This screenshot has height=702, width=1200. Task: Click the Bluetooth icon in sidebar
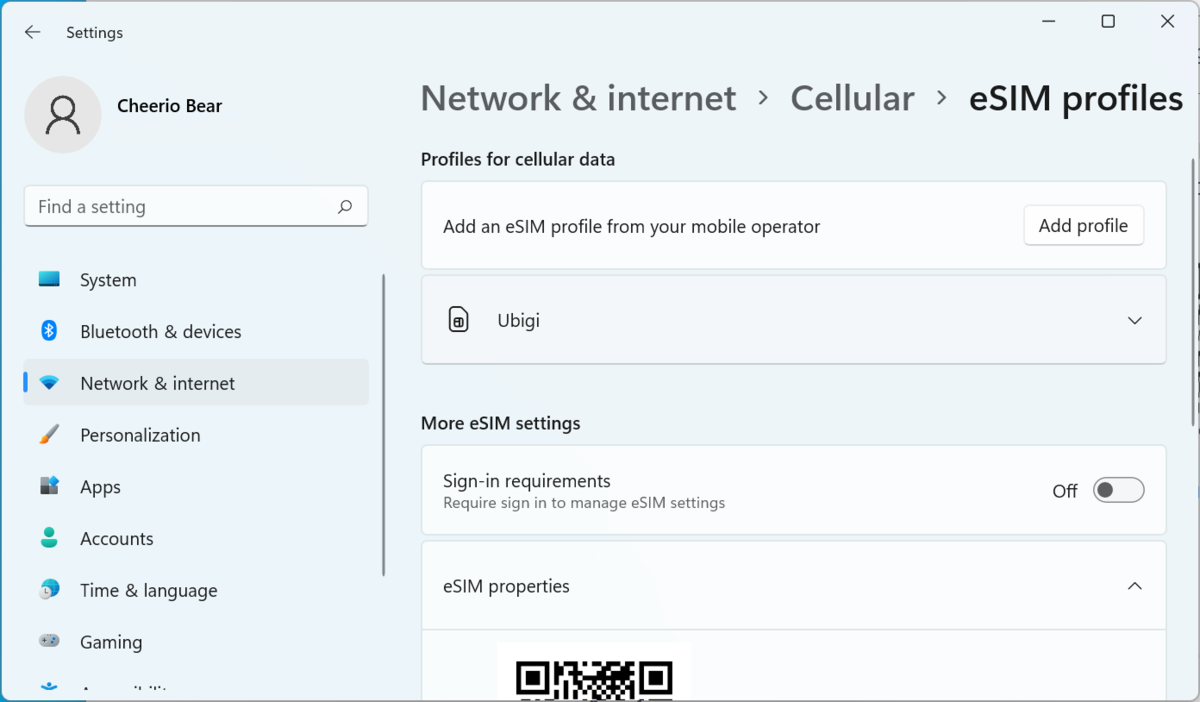[x=49, y=331]
